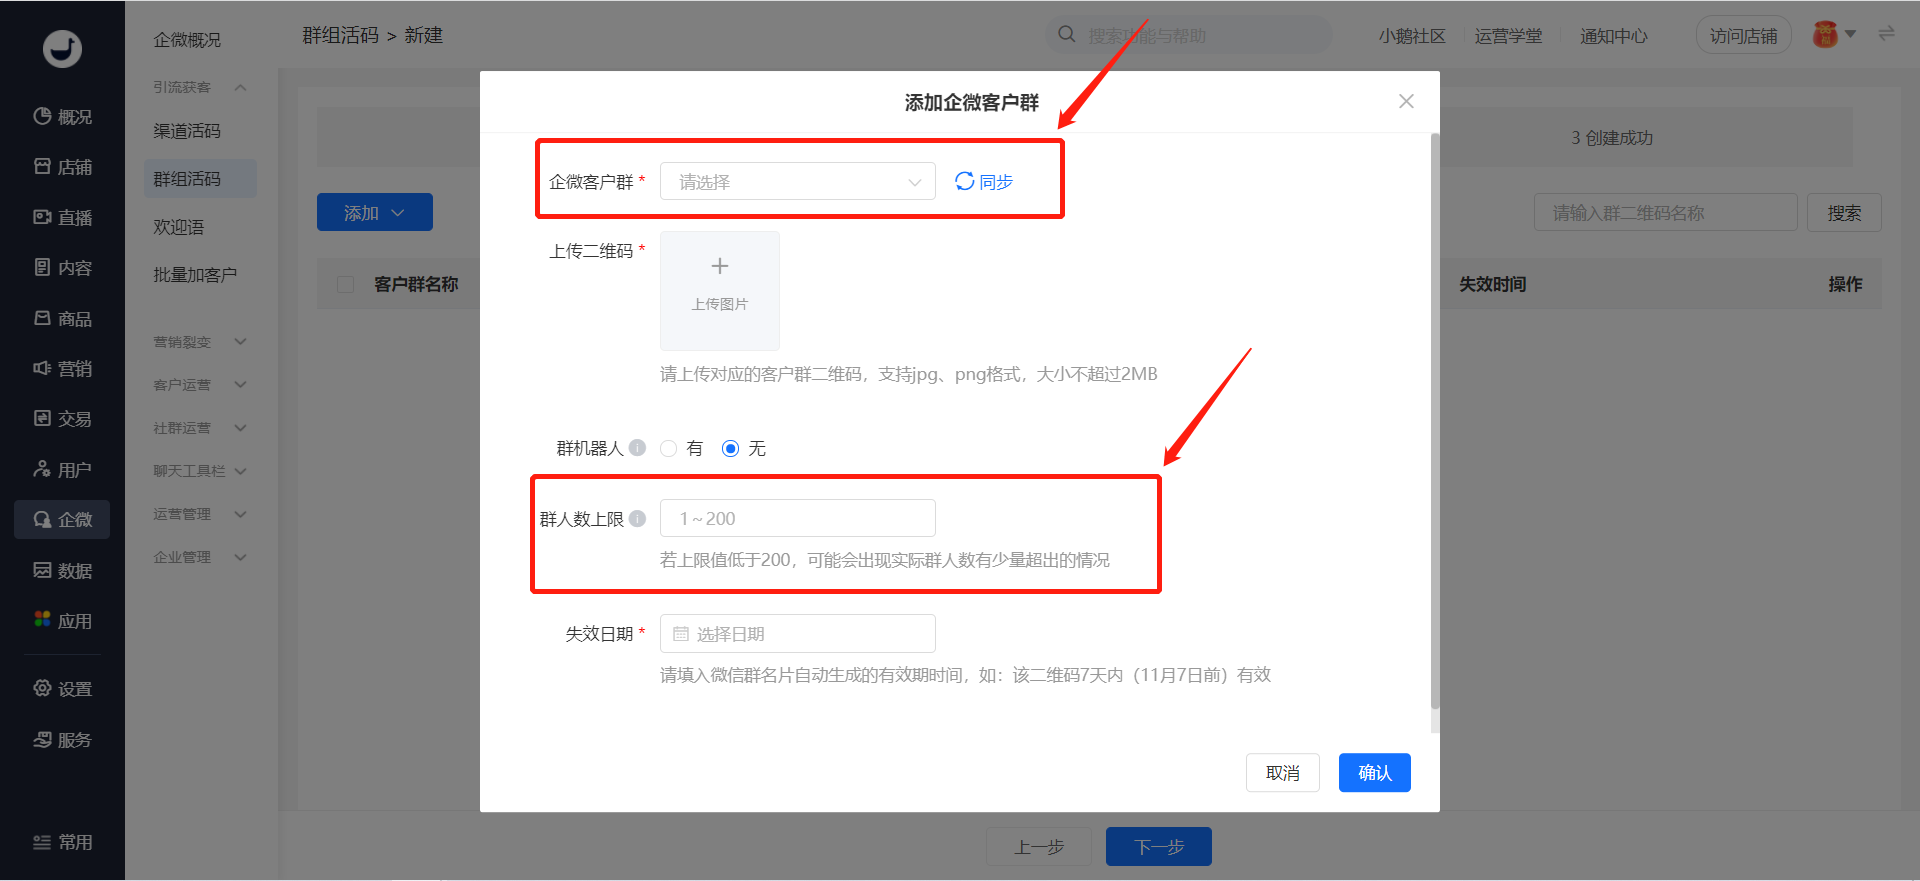Viewport: 1920px width, 881px height.
Task: Close the 添加企微客户群 dialog
Action: click(x=1406, y=101)
